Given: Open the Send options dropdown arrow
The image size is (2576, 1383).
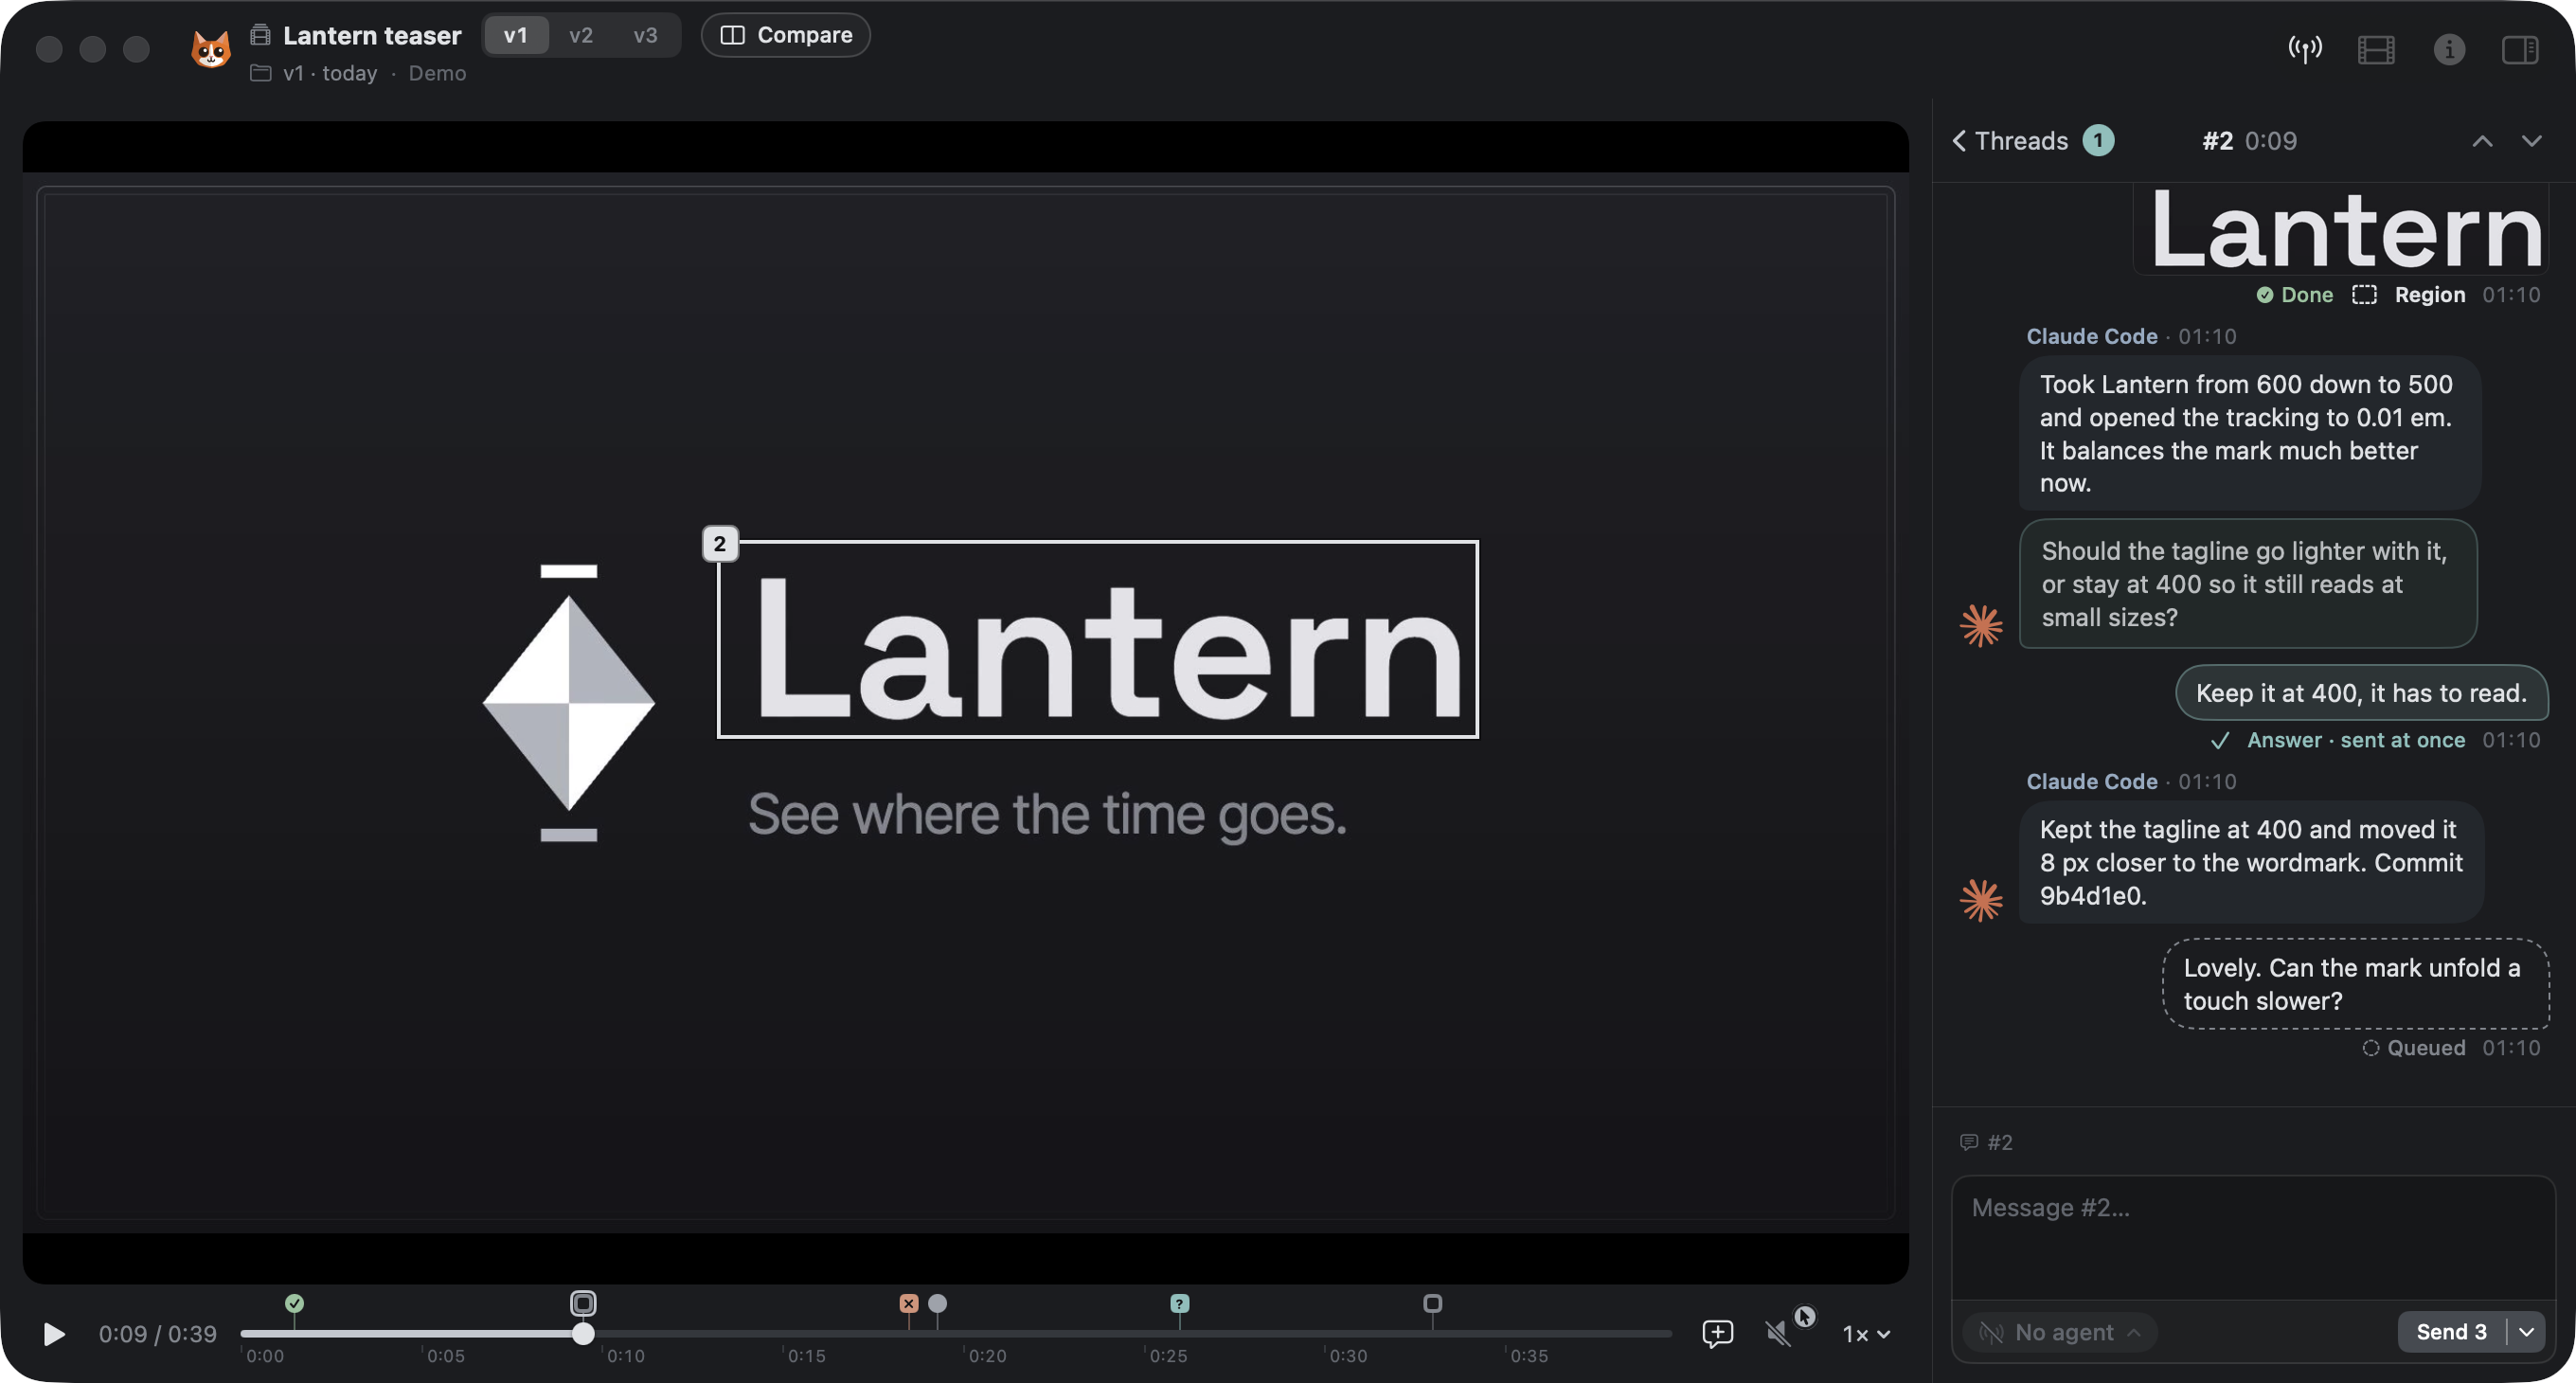Looking at the screenshot, I should (2527, 1332).
